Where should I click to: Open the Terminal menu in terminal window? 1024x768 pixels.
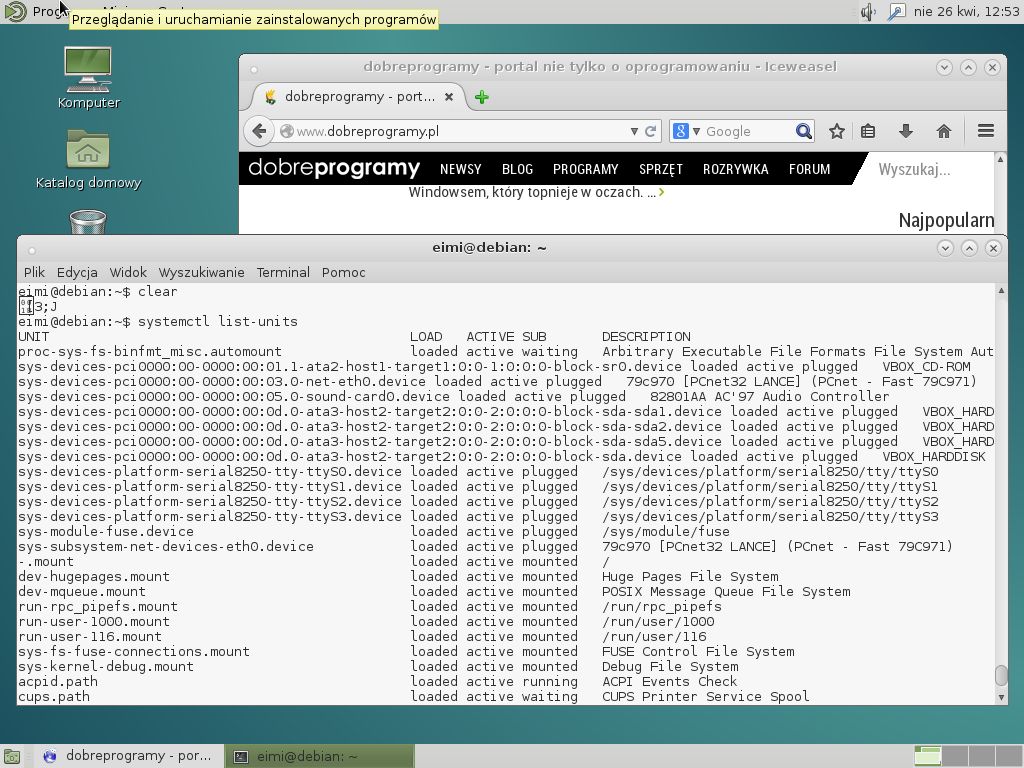[283, 272]
